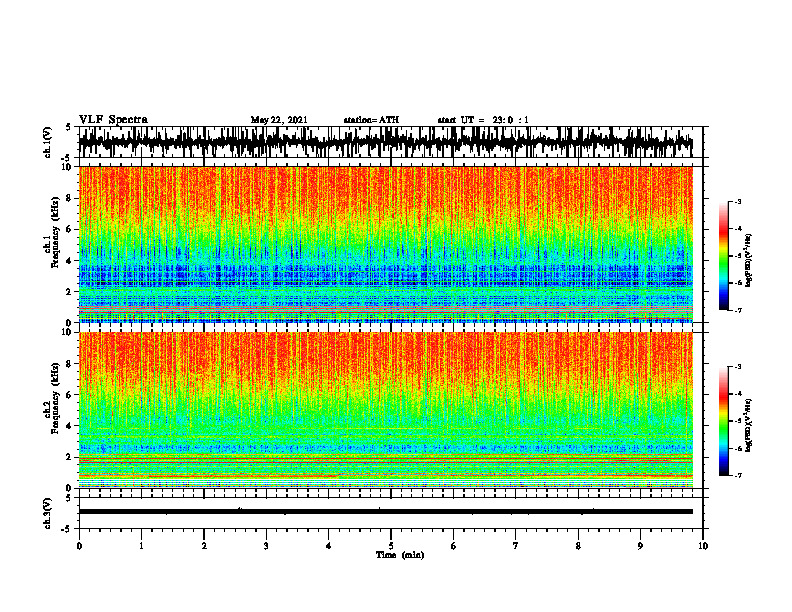Image resolution: width=792 pixels, height=612 pixels.
Task: Click time axis tick label "10" at right end
Action: [x=703, y=546]
